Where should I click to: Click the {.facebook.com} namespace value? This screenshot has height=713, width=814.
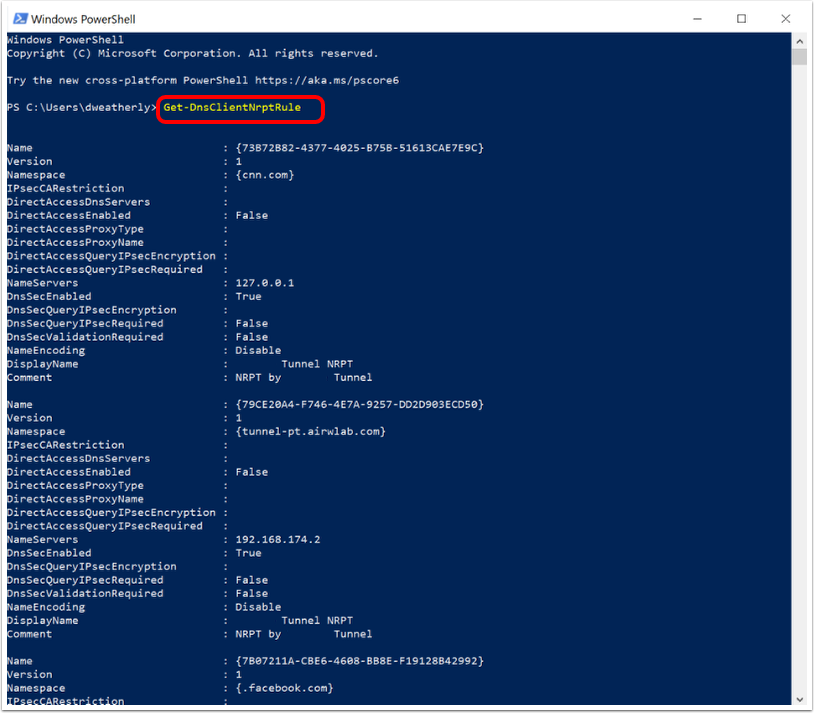tap(284, 688)
